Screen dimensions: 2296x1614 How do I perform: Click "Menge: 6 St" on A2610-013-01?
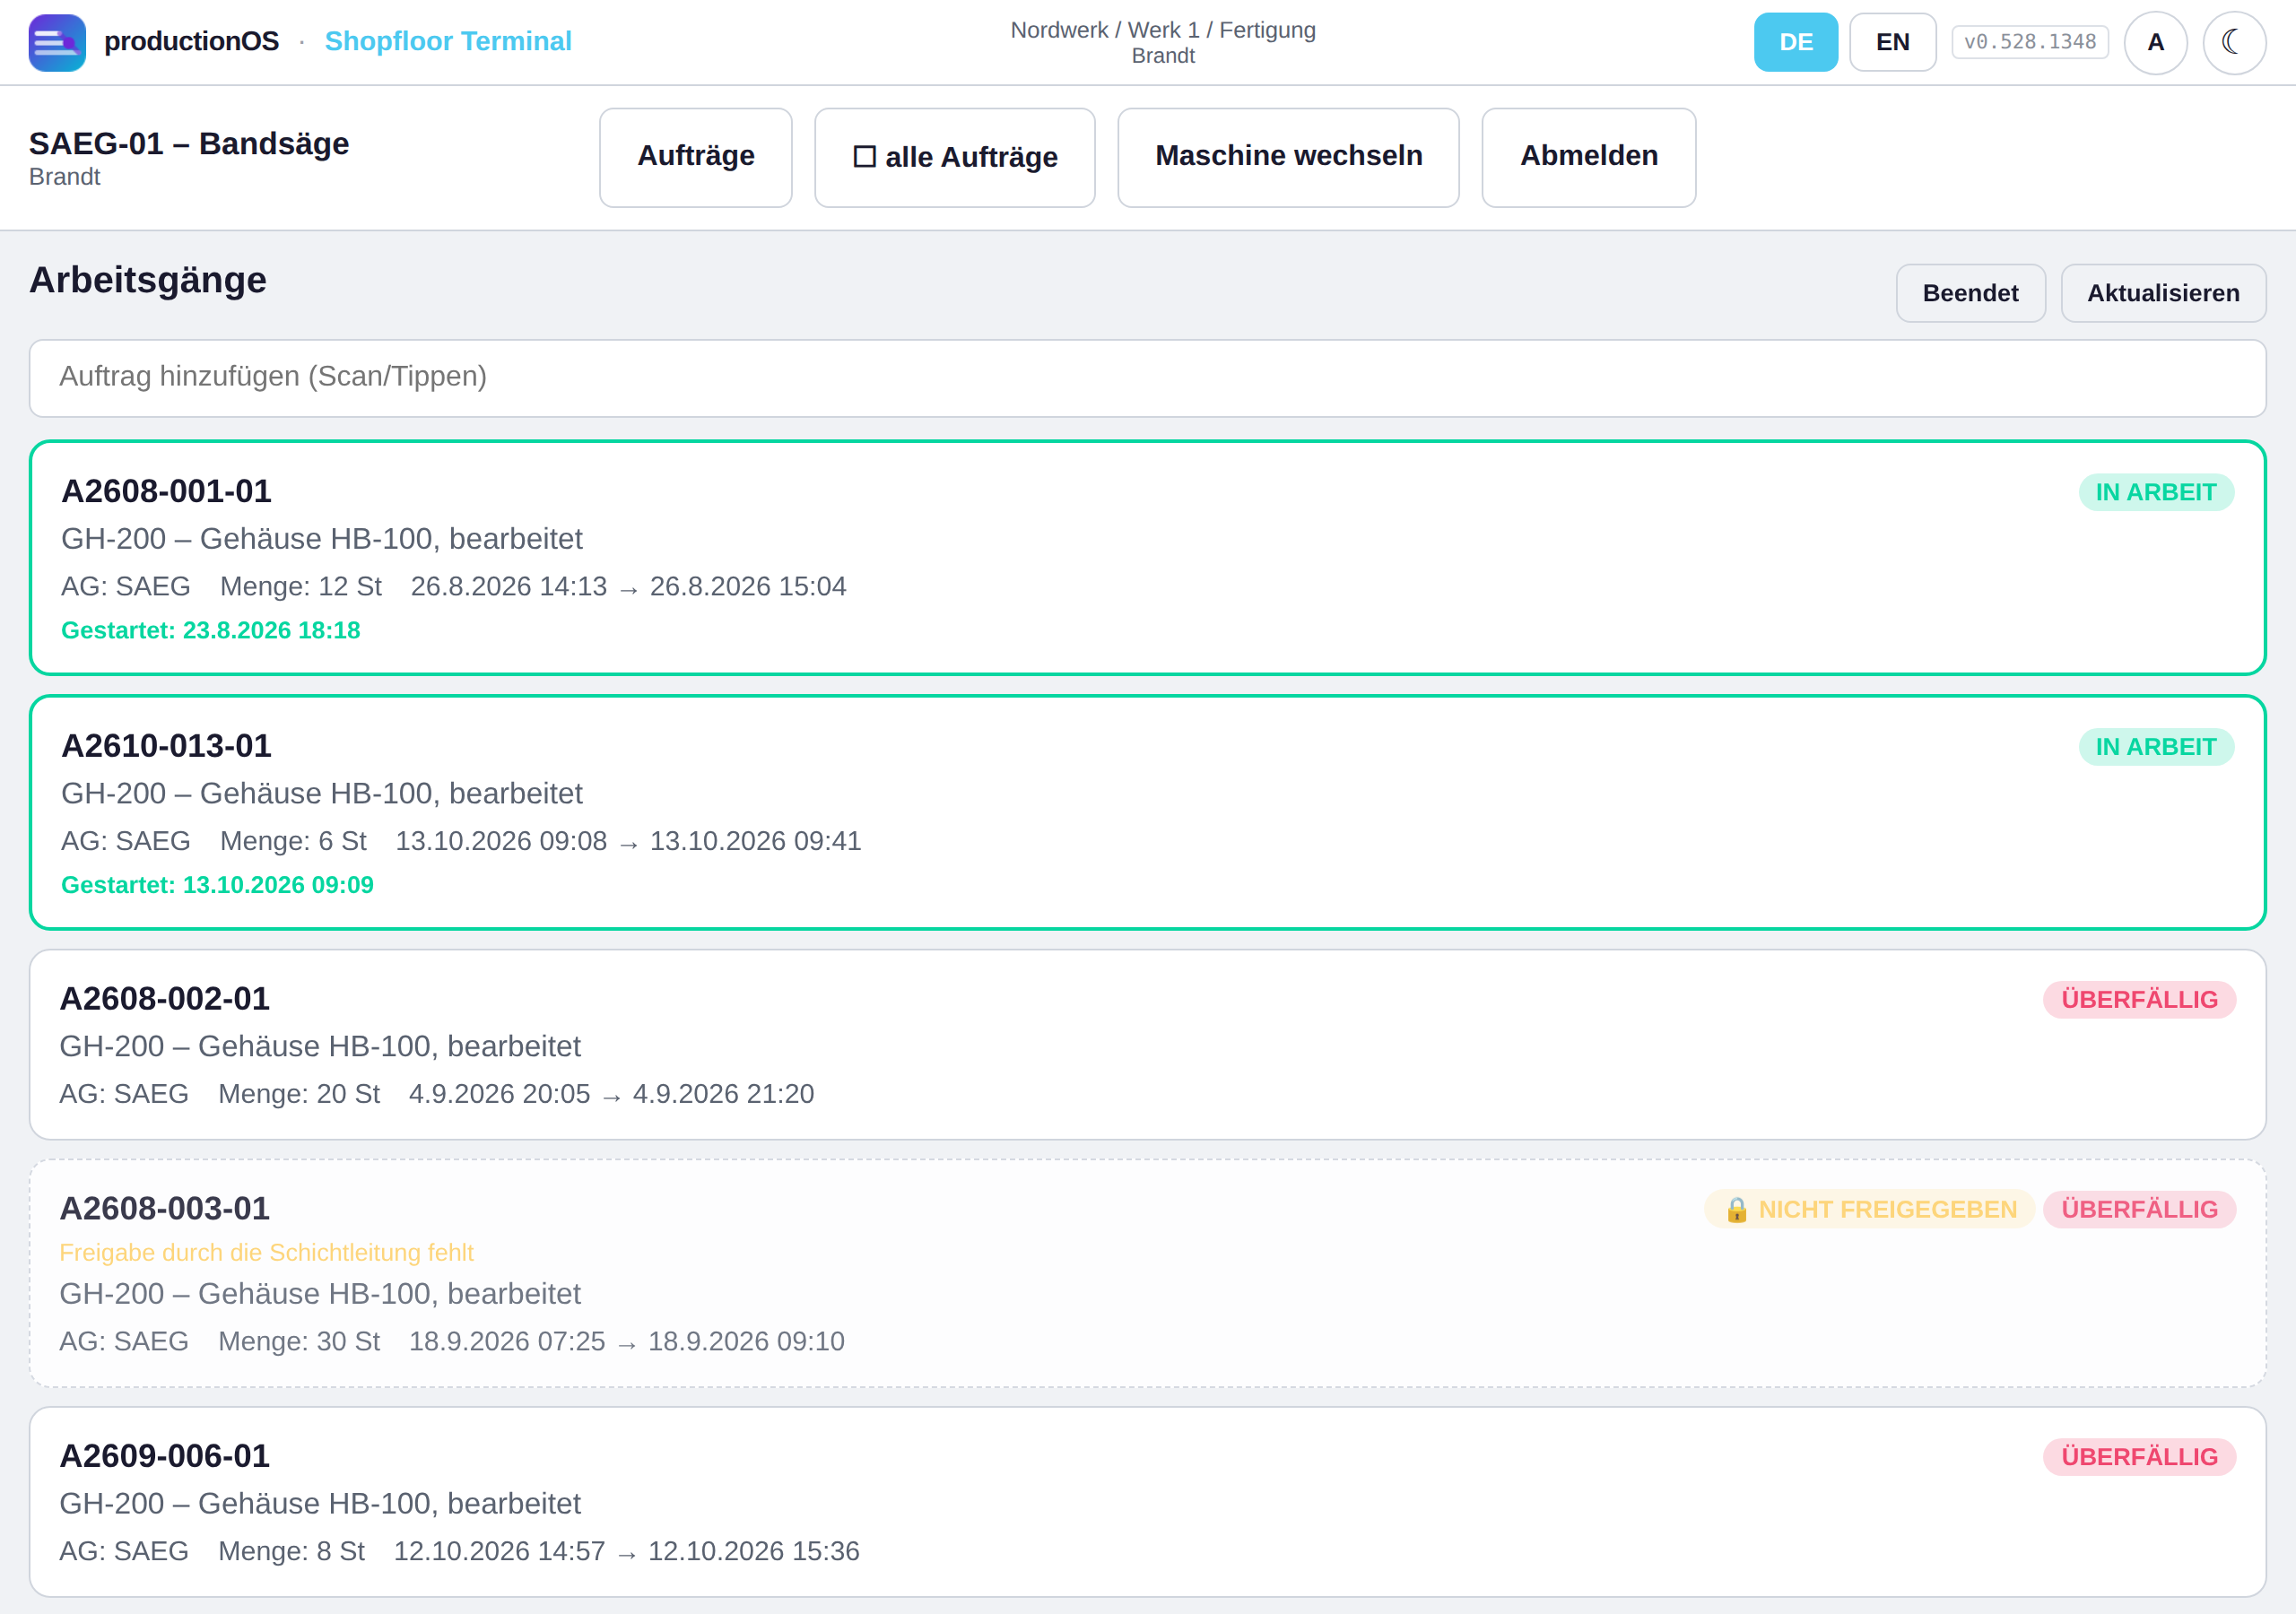click(x=293, y=841)
